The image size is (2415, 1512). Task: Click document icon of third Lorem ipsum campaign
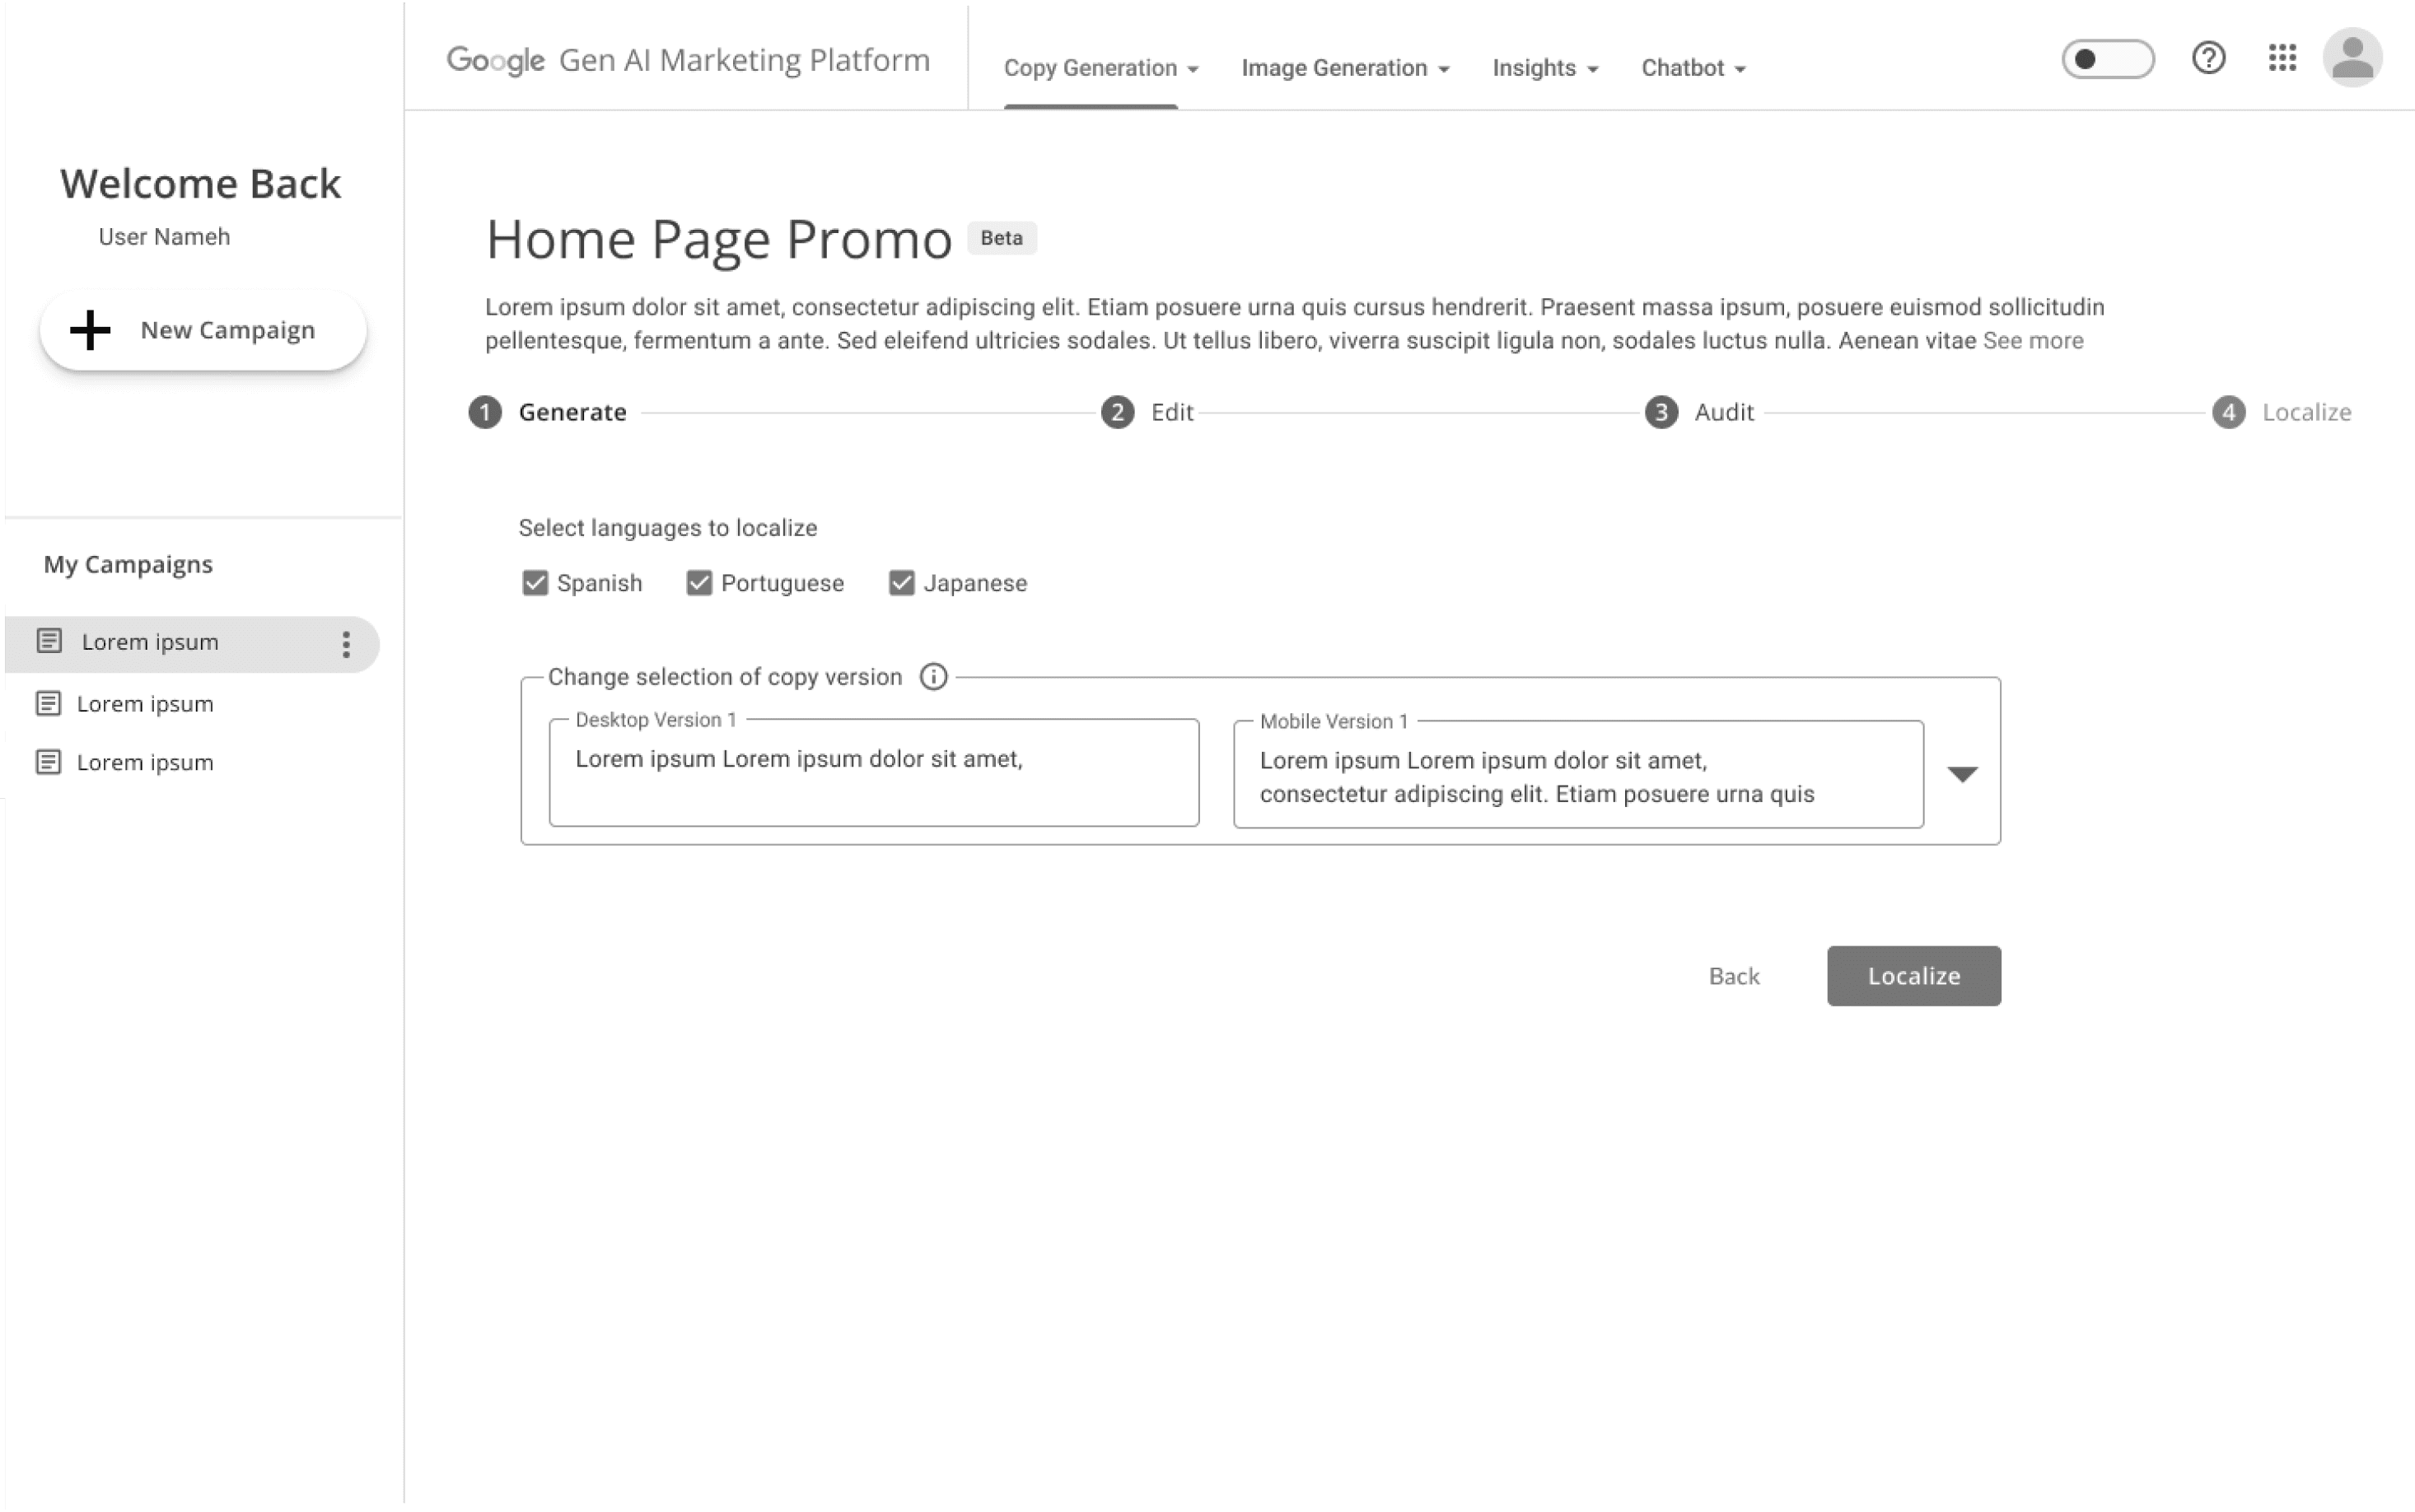(x=48, y=762)
